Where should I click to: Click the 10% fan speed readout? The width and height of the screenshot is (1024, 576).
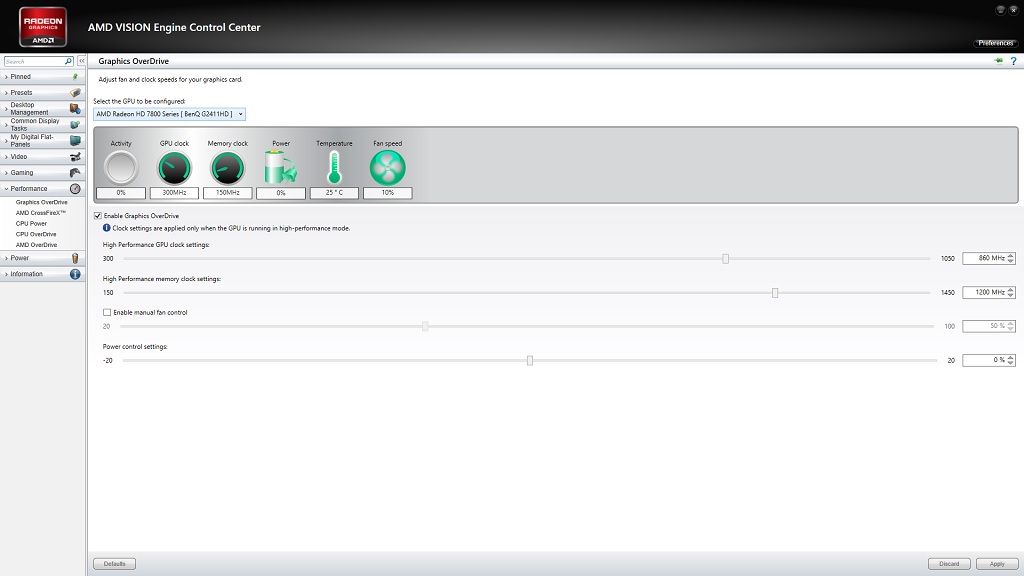click(x=387, y=193)
